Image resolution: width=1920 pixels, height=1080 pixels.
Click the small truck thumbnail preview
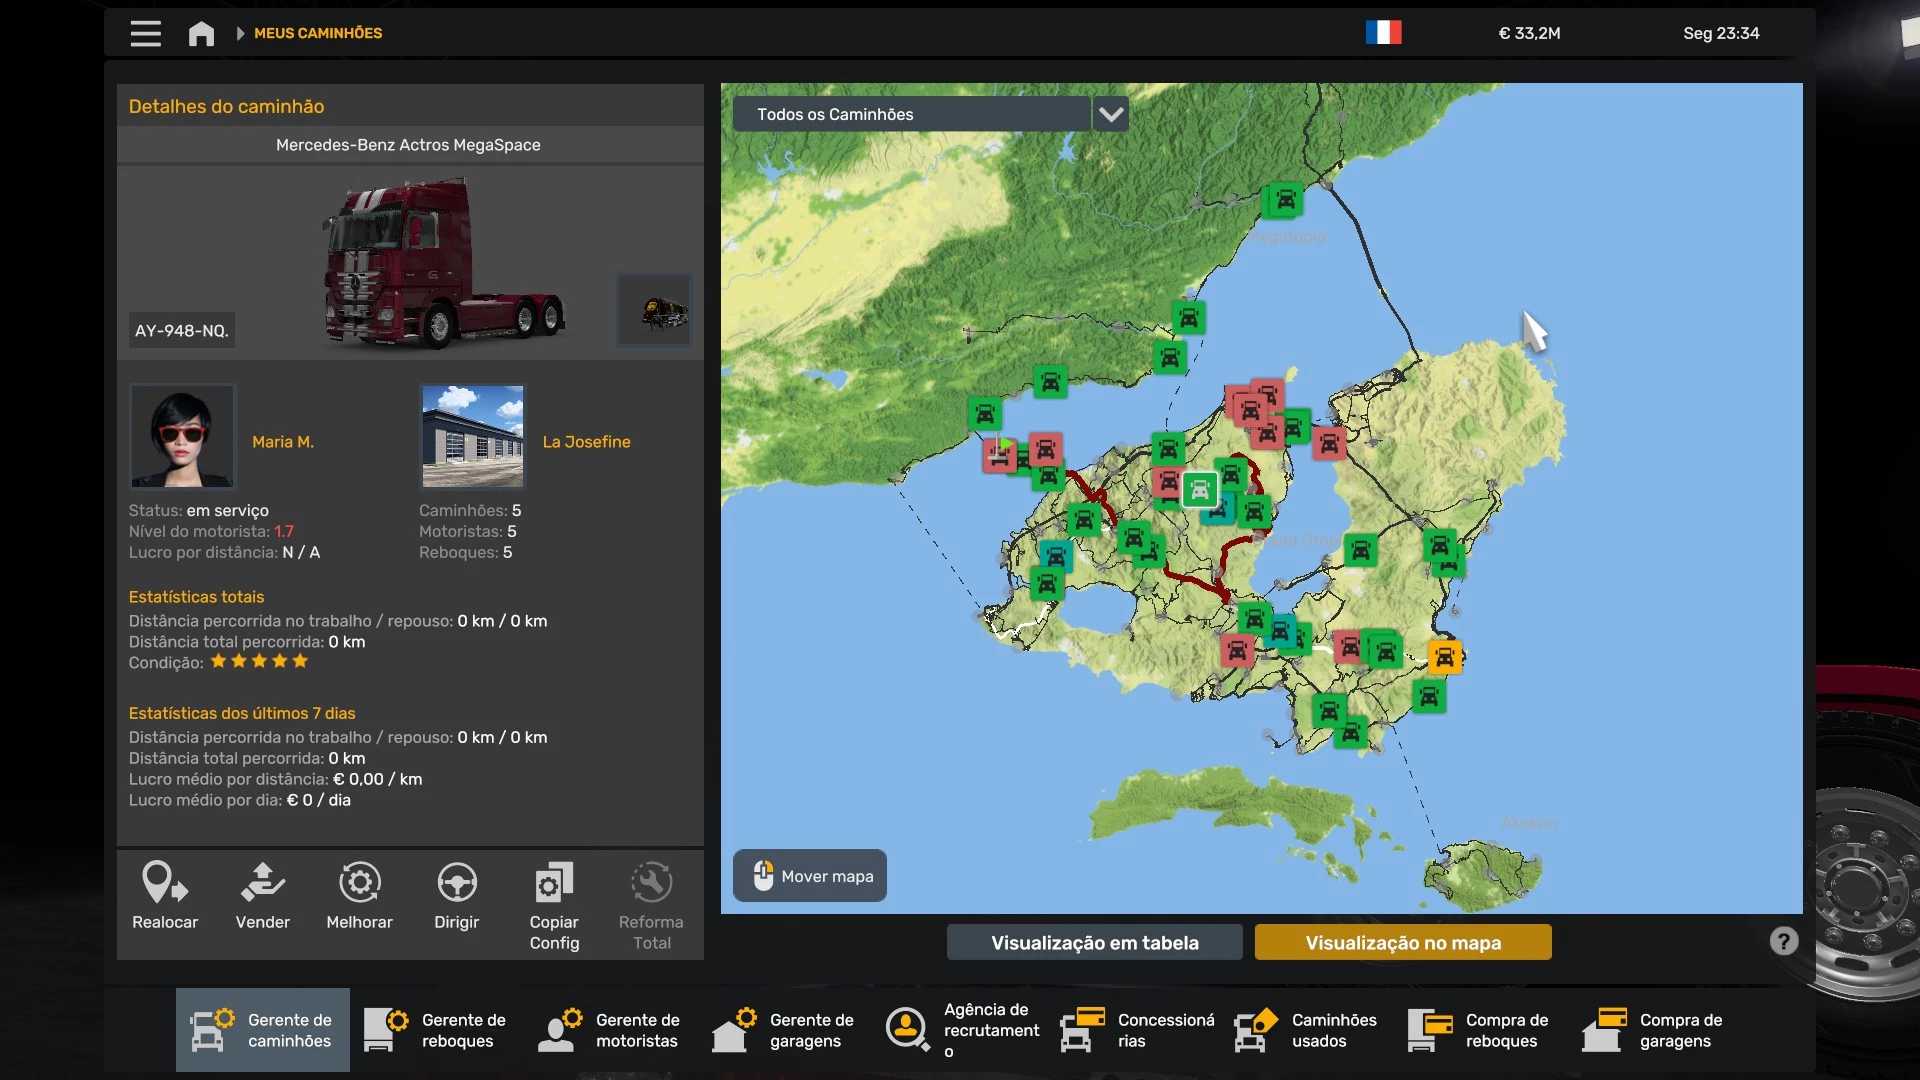[x=655, y=310]
